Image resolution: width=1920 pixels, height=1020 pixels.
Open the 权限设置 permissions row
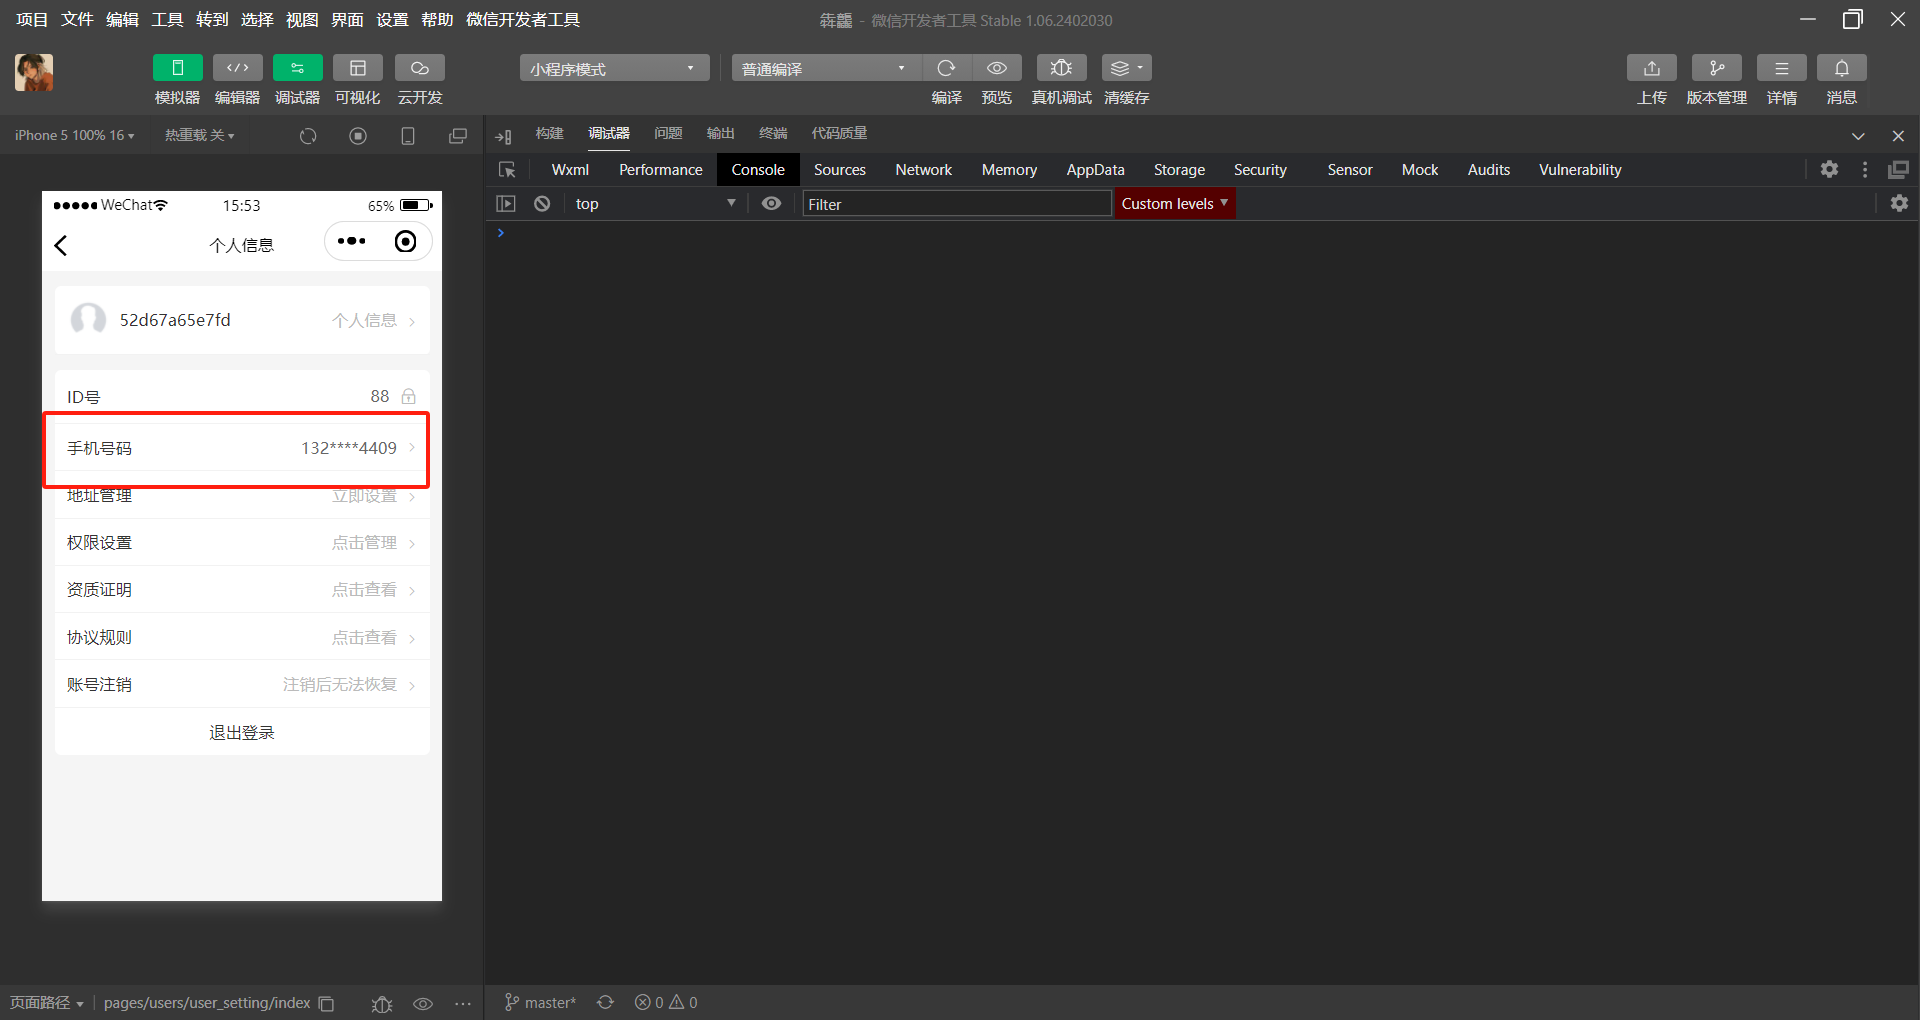click(242, 542)
